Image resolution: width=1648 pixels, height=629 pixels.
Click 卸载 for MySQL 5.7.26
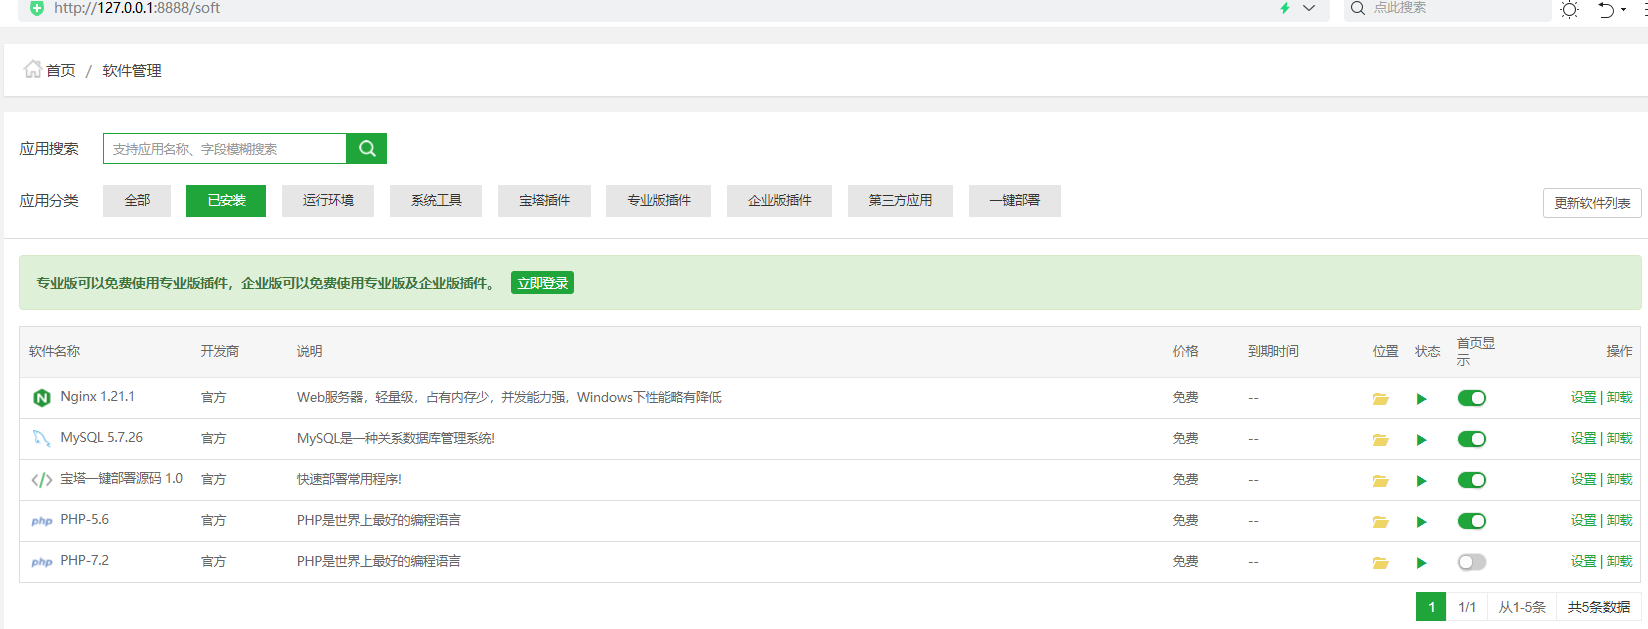[x=1619, y=439]
